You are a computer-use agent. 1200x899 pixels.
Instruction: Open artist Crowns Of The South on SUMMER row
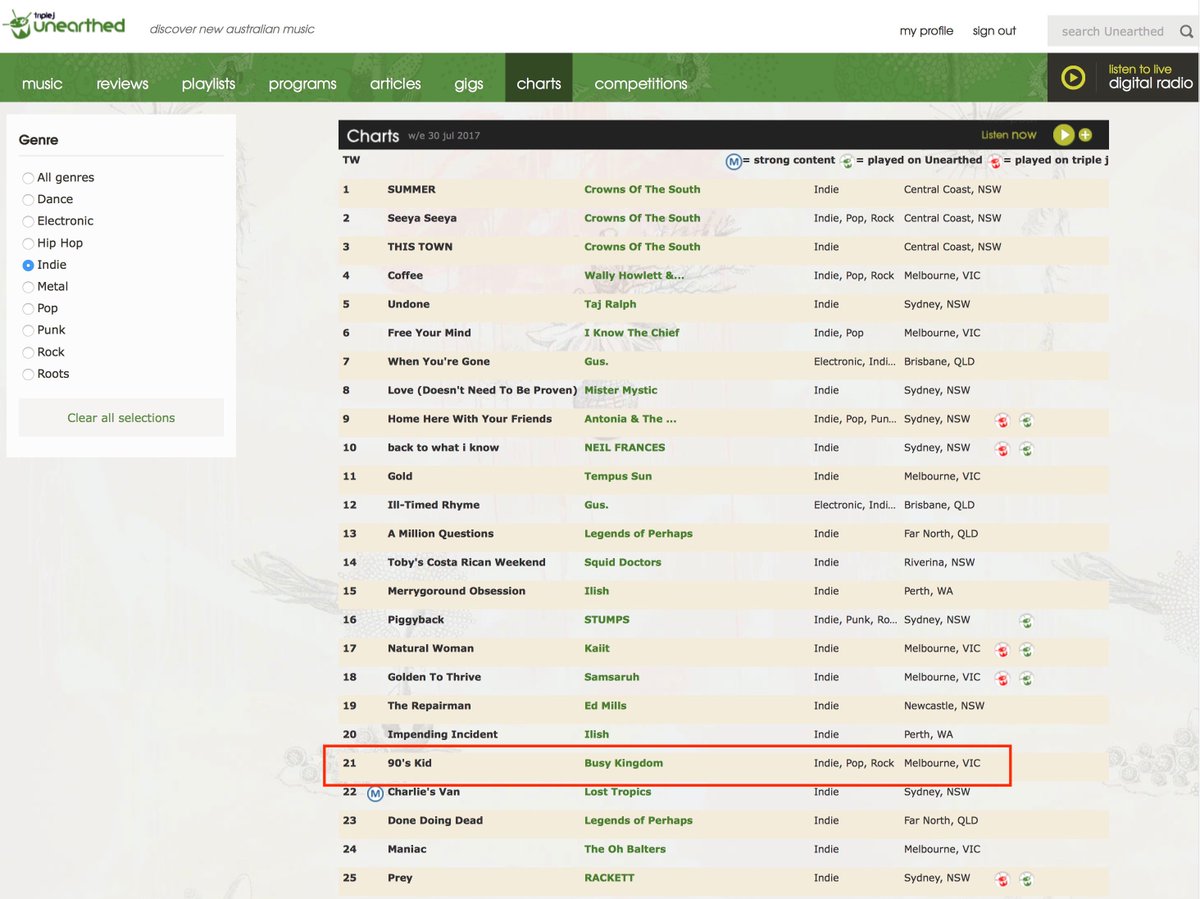pyautogui.click(x=642, y=189)
